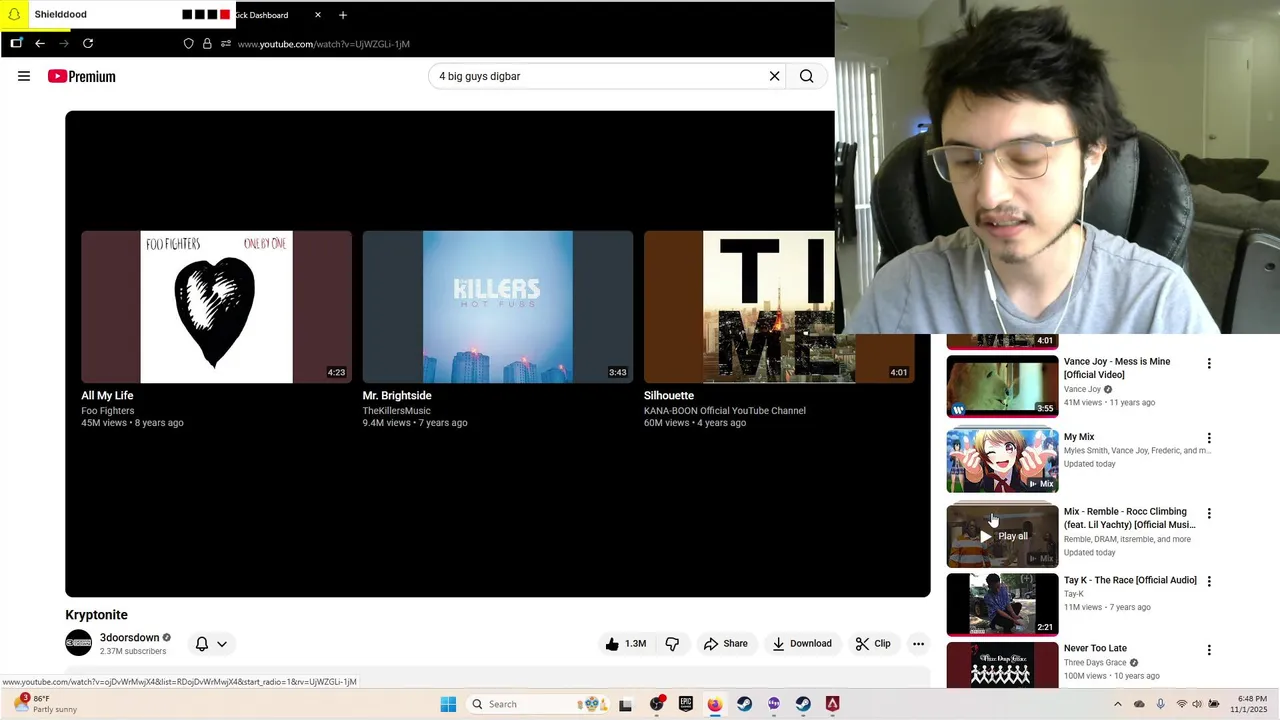Show hidden system tray icons chevron

(x=1118, y=704)
